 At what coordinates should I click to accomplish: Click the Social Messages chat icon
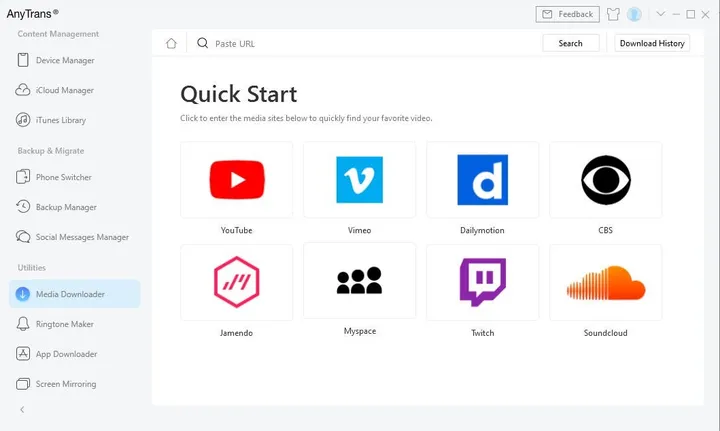[x=23, y=236]
